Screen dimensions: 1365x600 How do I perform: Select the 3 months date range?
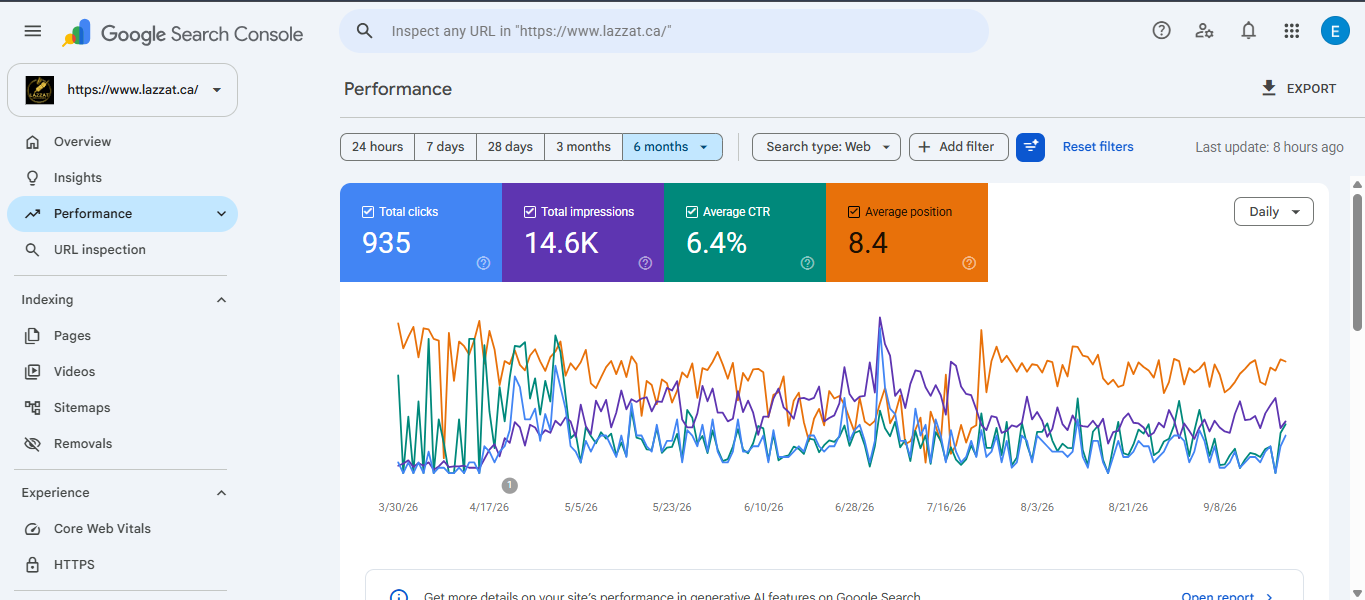click(583, 147)
